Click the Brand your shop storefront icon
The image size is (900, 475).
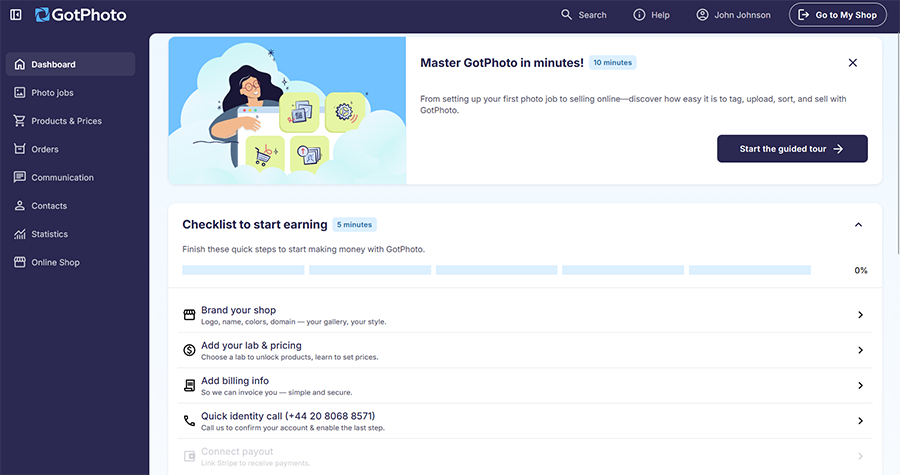189,315
